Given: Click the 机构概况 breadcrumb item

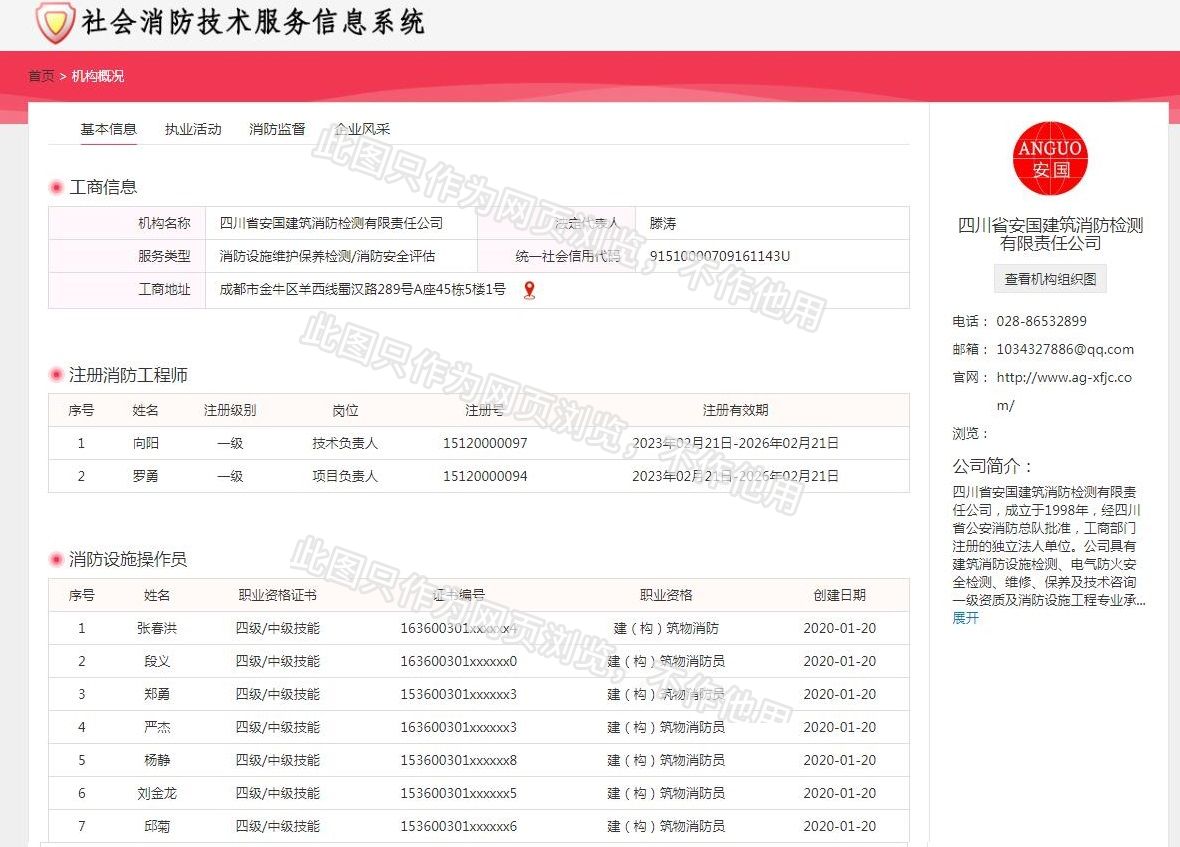Looking at the screenshot, I should point(98,76).
